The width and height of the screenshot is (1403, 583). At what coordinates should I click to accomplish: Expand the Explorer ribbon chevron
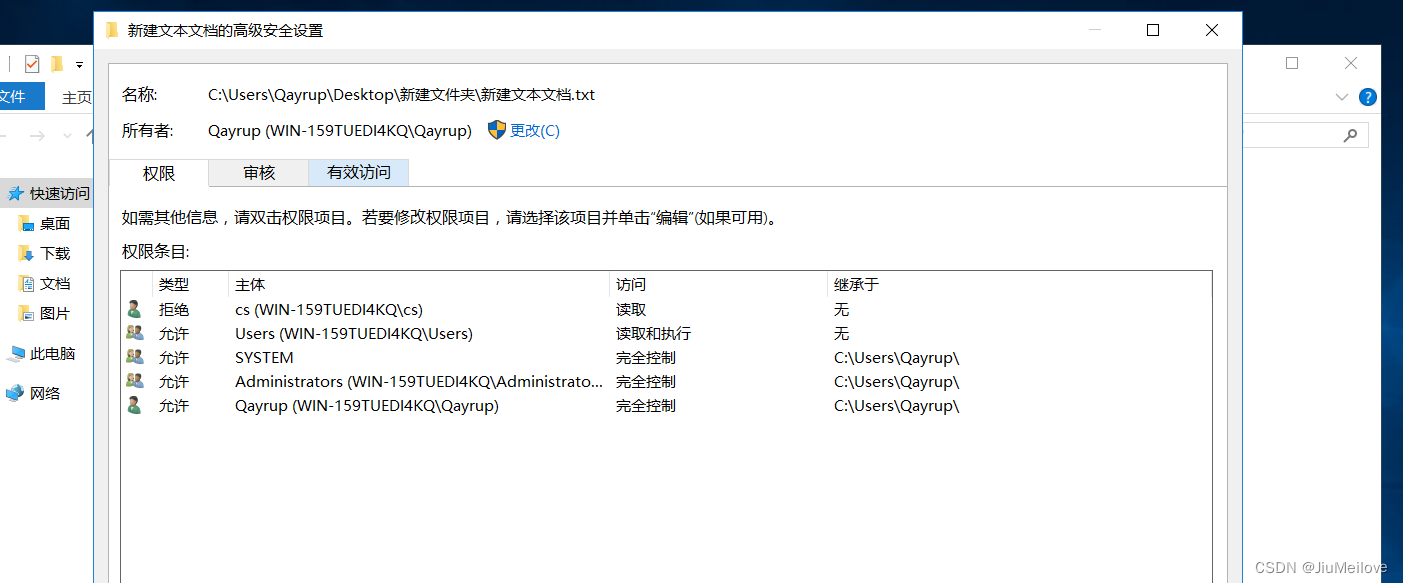(1342, 97)
